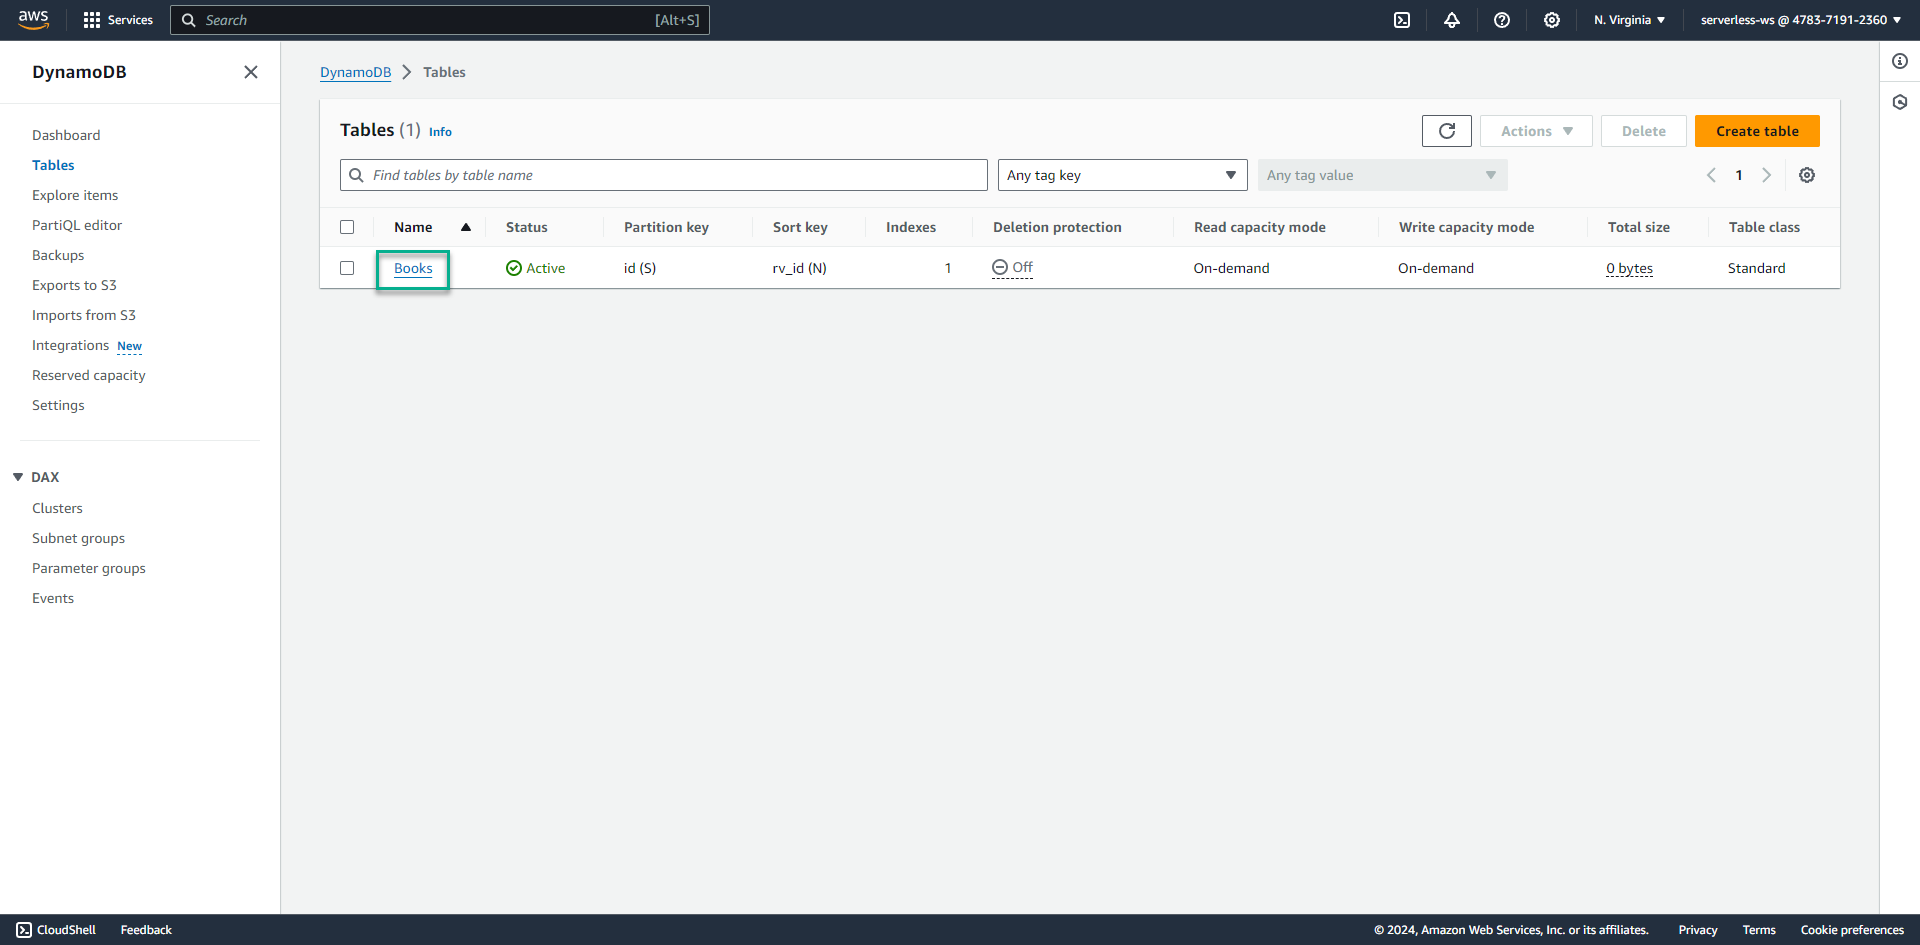Open DAX Clusters
1920x945 pixels.
pyautogui.click(x=57, y=508)
